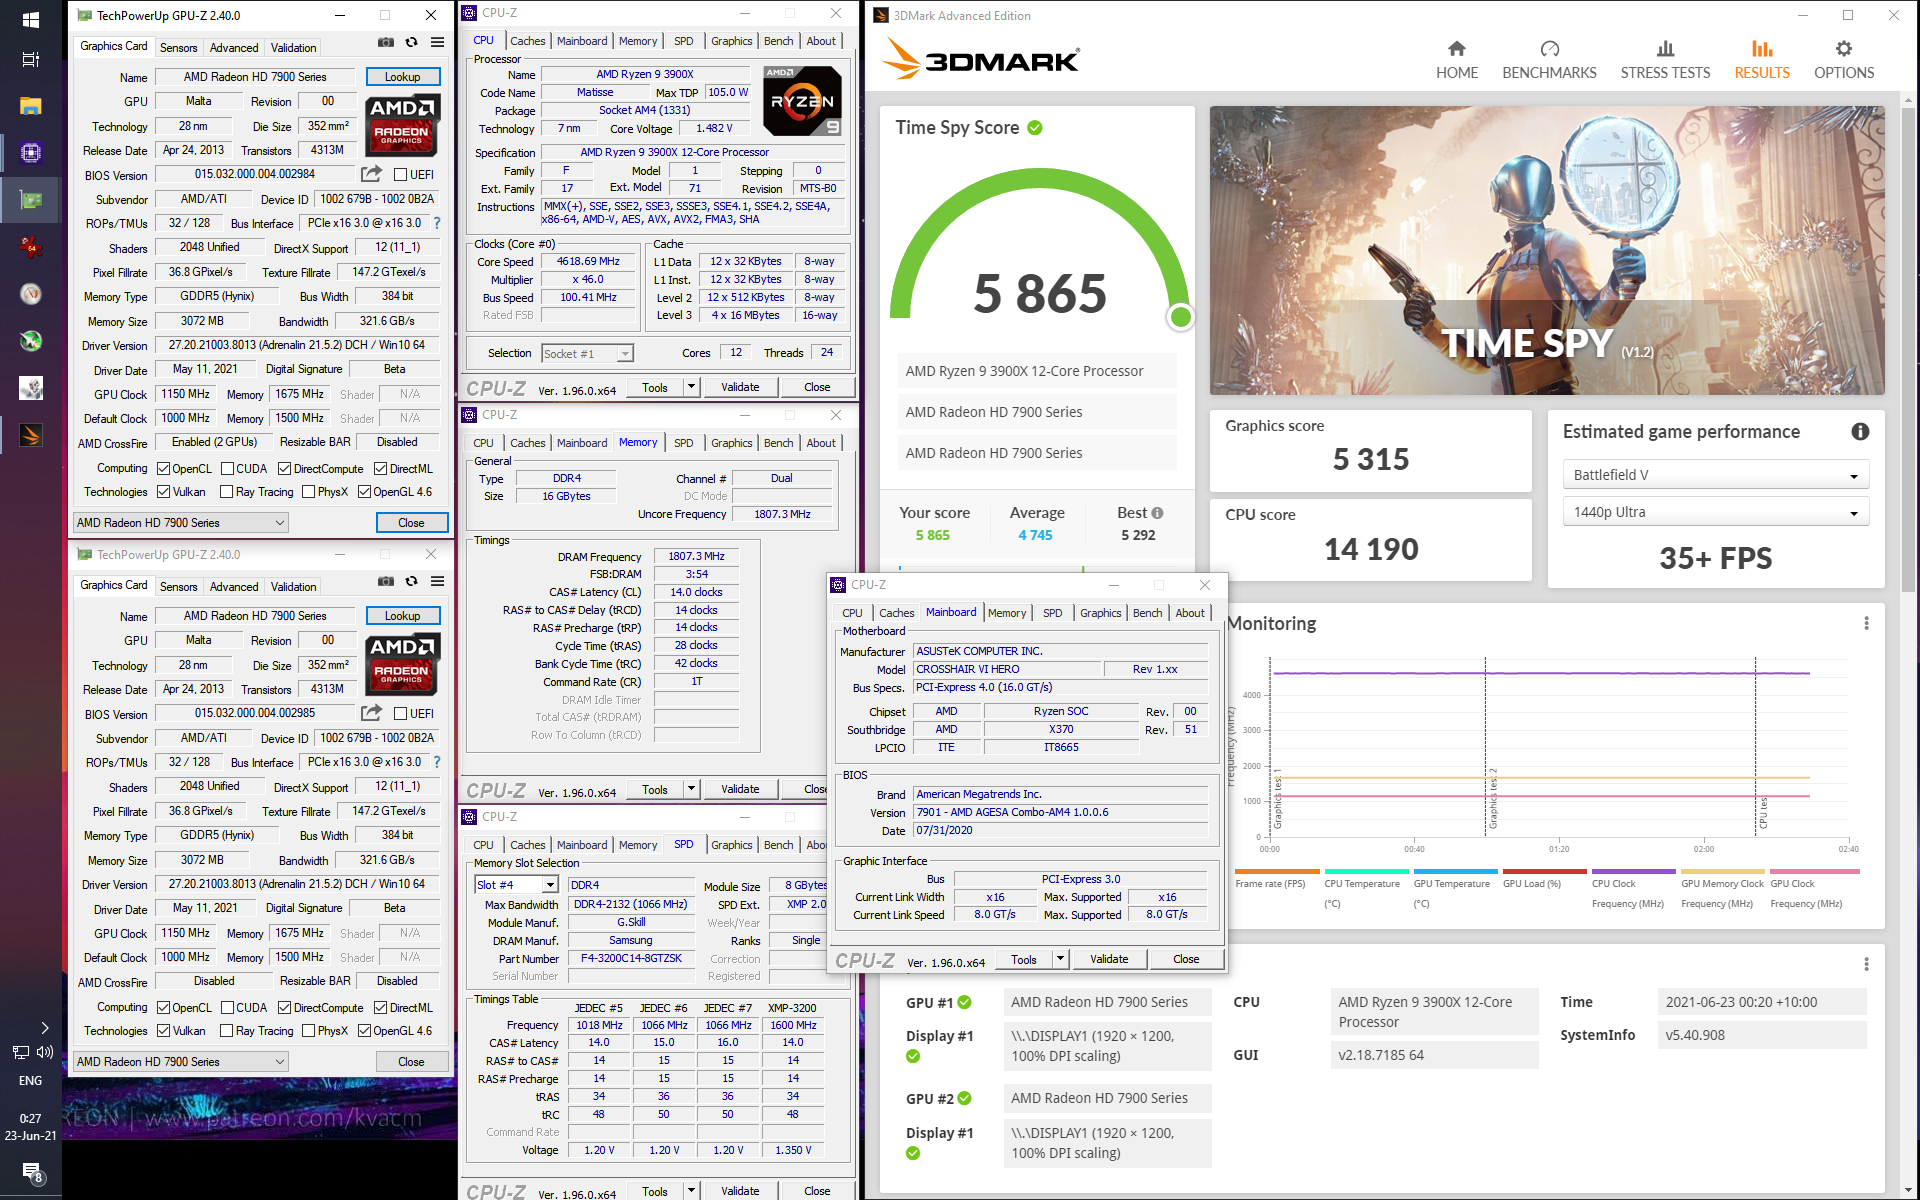Open 3DMark BENCHMARKS gauge icon
The image size is (1920, 1200).
tap(1549, 48)
